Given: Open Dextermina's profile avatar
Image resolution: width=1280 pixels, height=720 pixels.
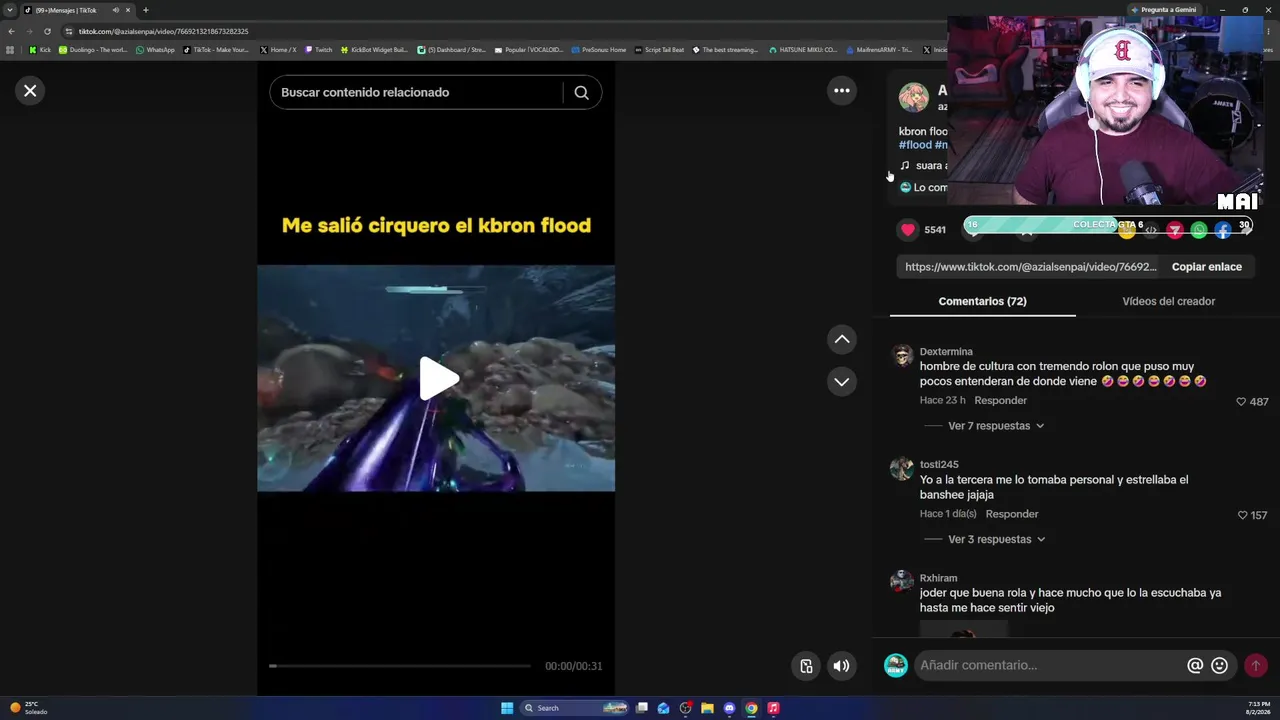Looking at the screenshot, I should [x=902, y=356].
